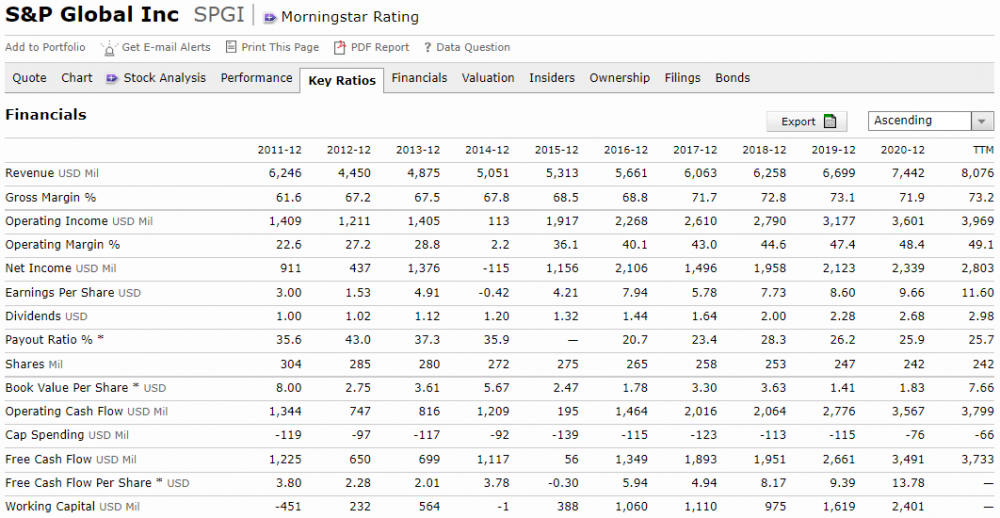The width and height of the screenshot is (1000, 518).
Task: Click the 2011-12 column header
Action: click(x=279, y=150)
